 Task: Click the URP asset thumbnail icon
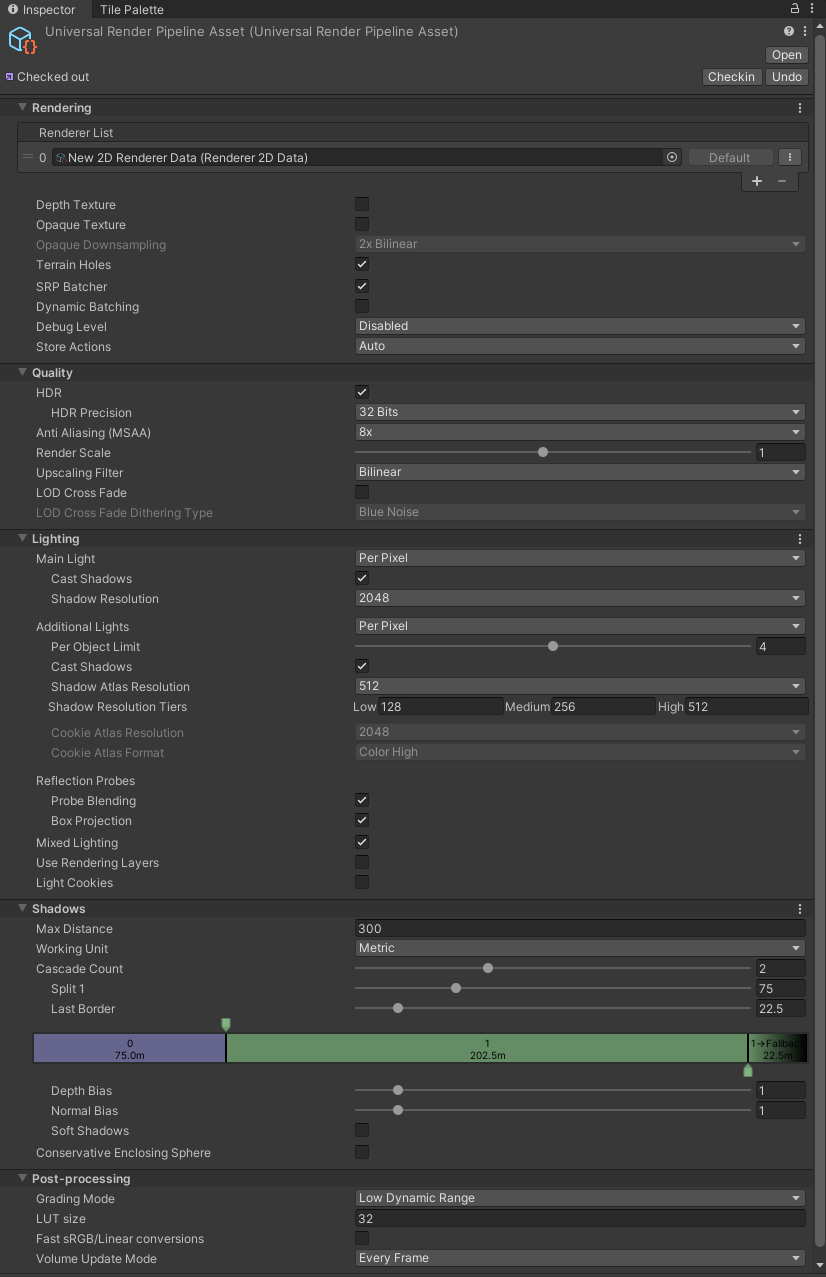[x=22, y=41]
